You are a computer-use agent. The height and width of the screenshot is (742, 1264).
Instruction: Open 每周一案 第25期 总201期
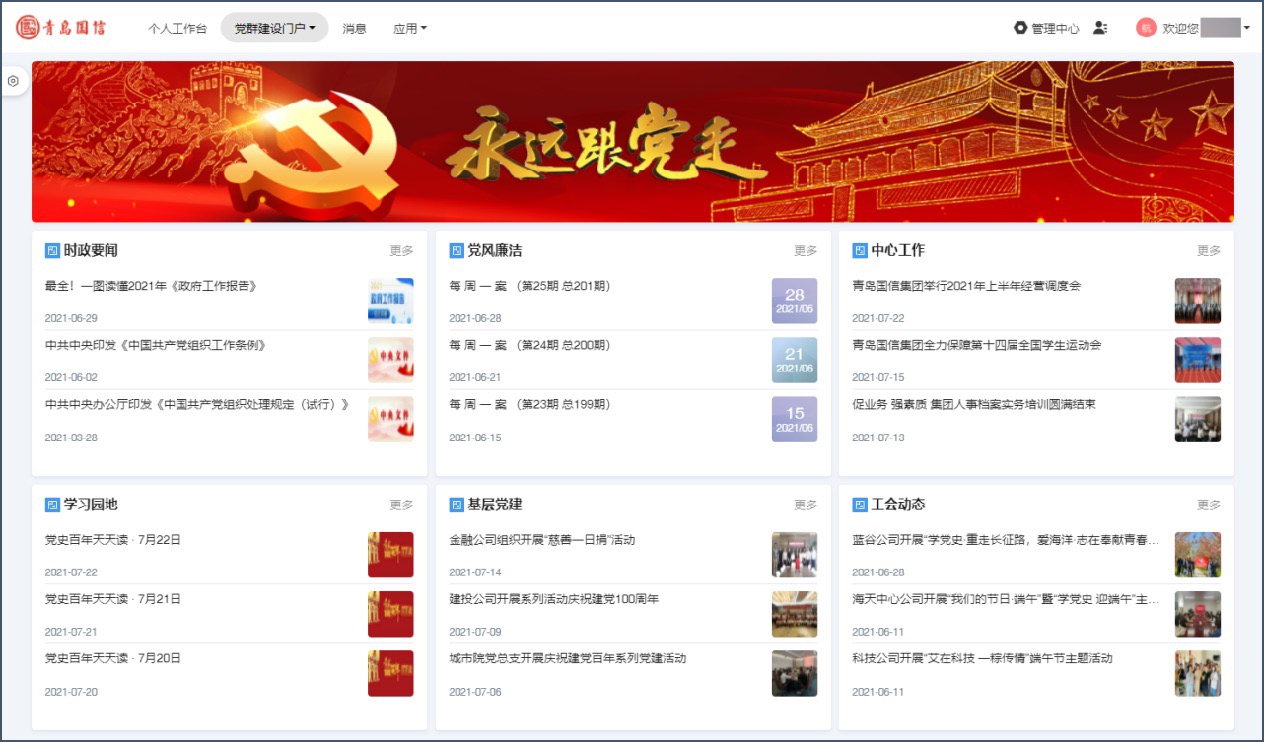point(529,286)
